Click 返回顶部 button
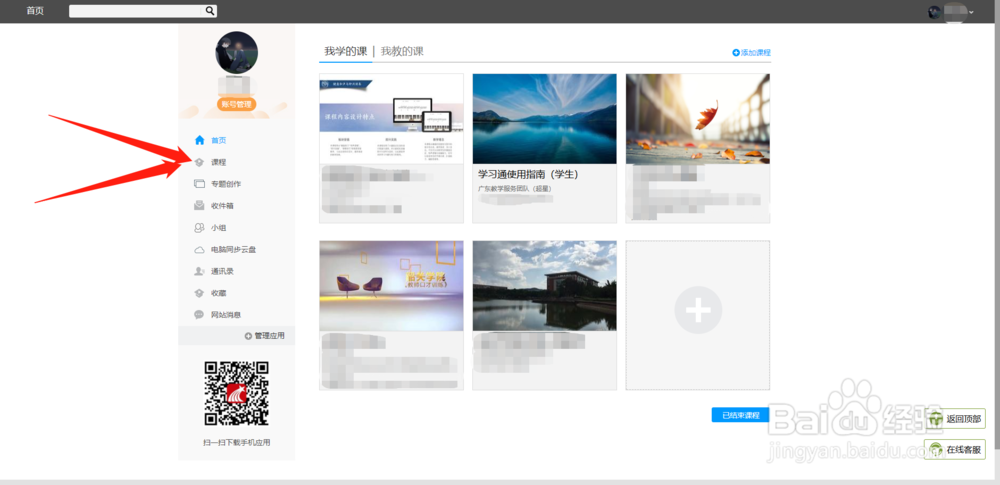The image size is (1000, 485). (955, 419)
